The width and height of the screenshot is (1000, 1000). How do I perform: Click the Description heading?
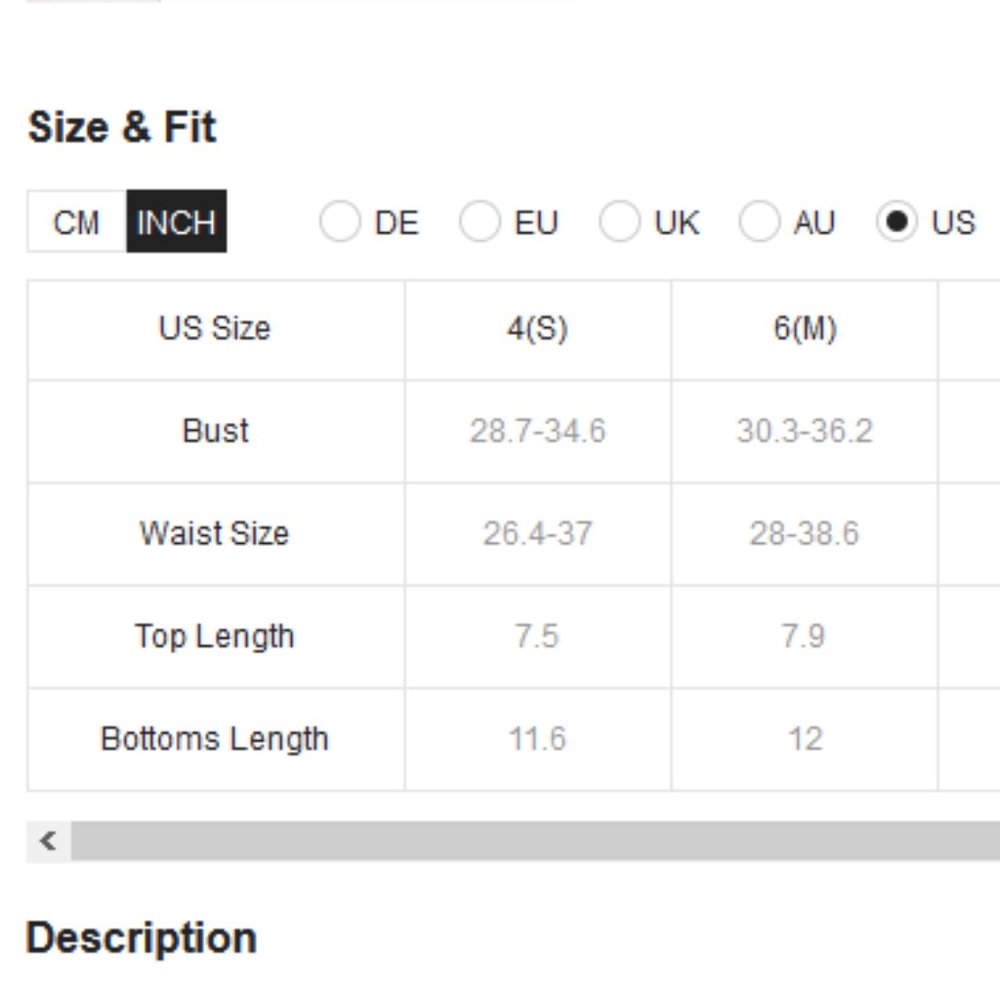(142, 939)
